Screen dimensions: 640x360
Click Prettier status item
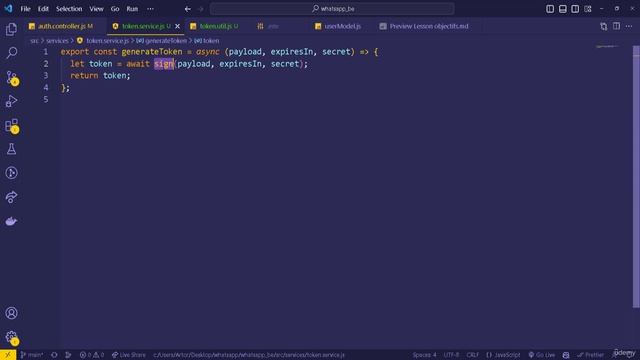click(590, 355)
